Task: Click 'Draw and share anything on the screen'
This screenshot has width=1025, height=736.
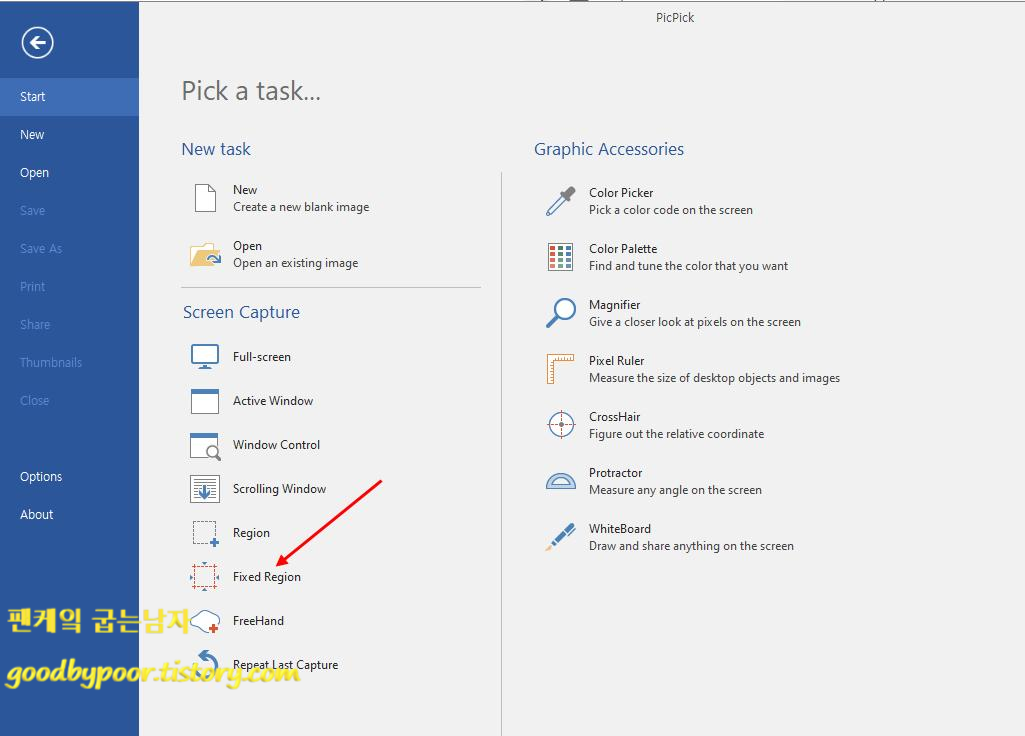Action: pos(691,546)
